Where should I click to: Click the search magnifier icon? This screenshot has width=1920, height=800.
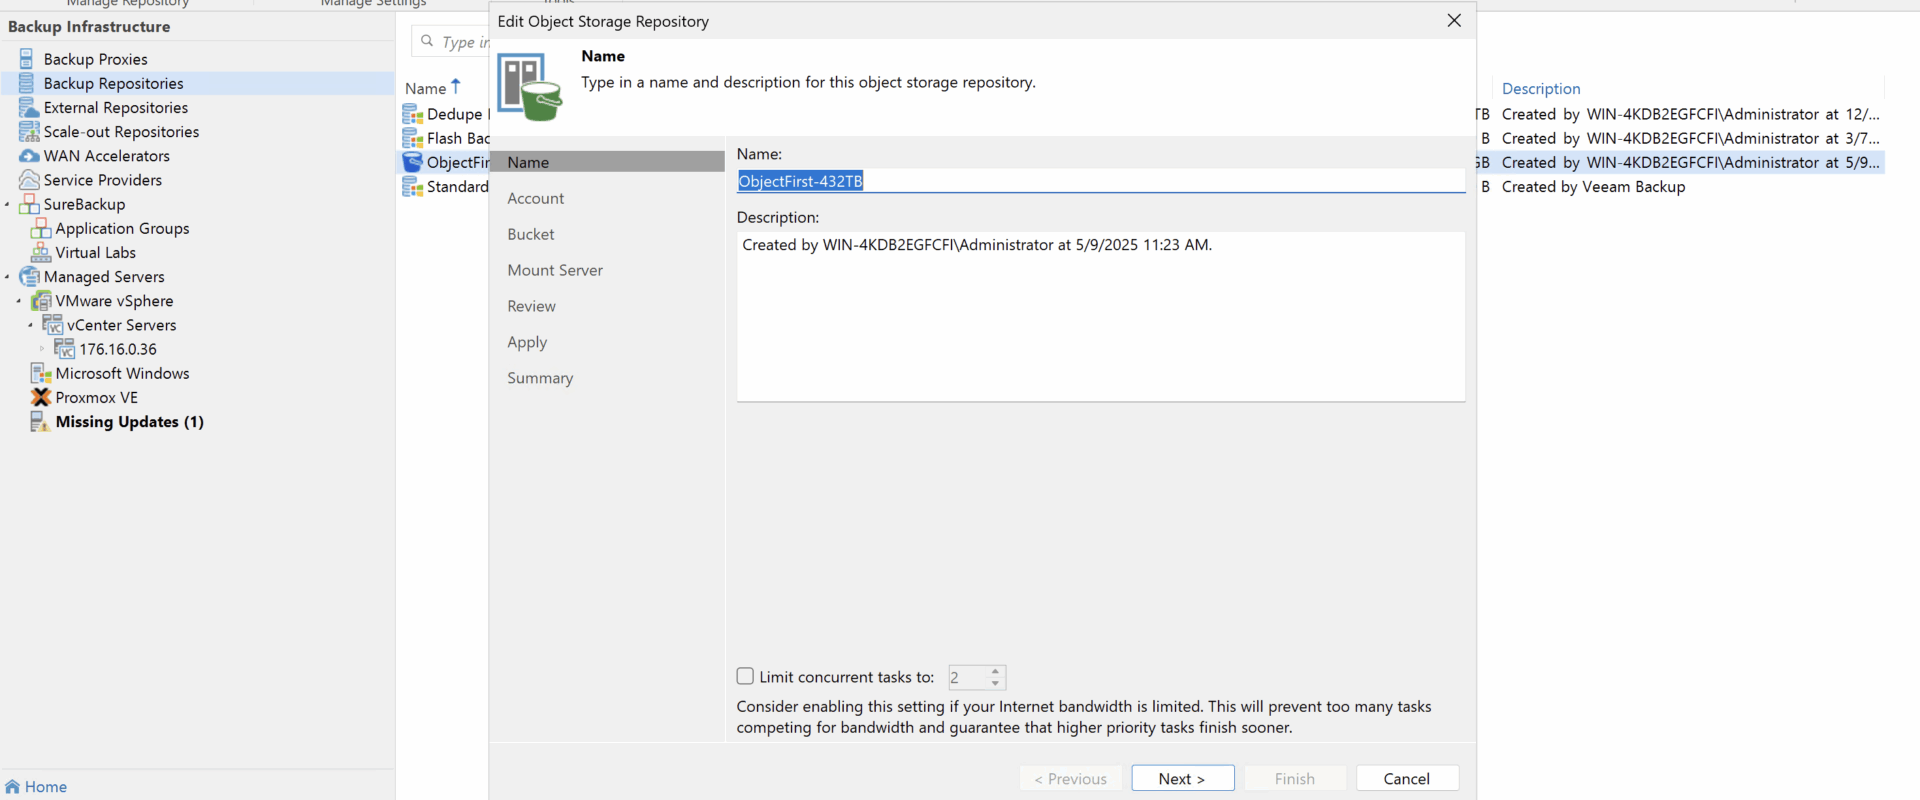[427, 41]
